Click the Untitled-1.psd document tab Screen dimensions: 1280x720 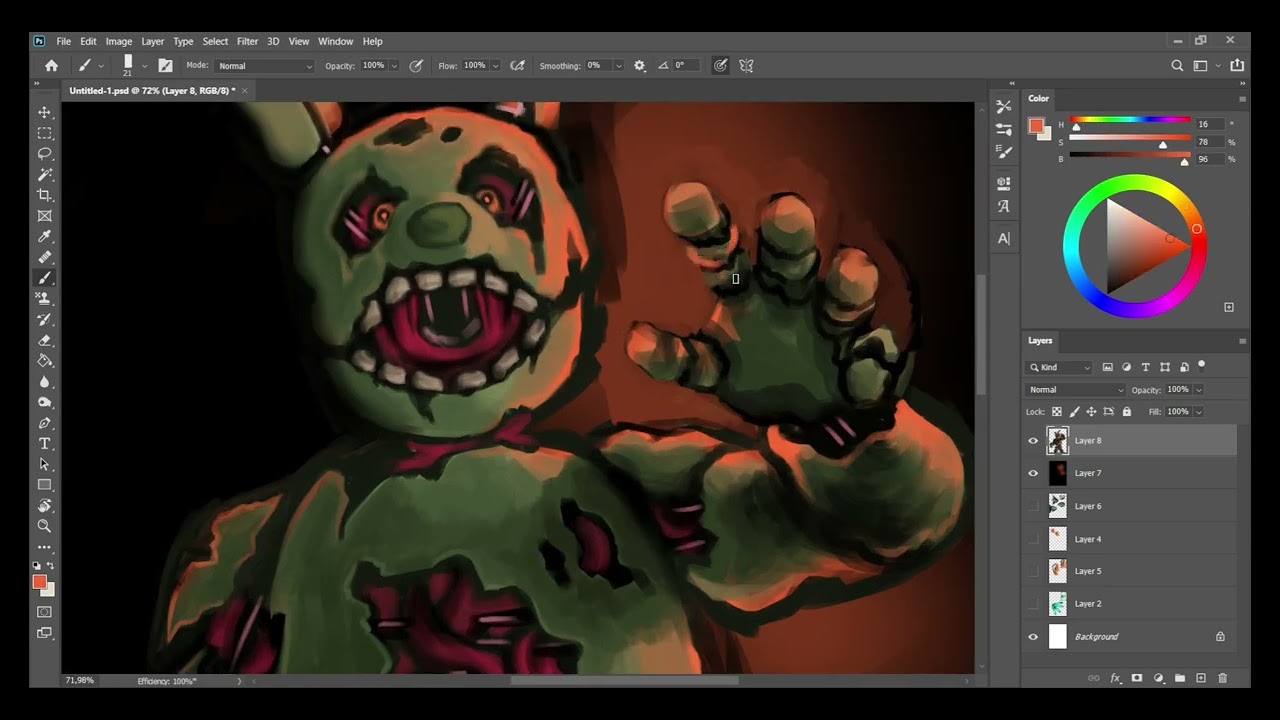point(152,90)
